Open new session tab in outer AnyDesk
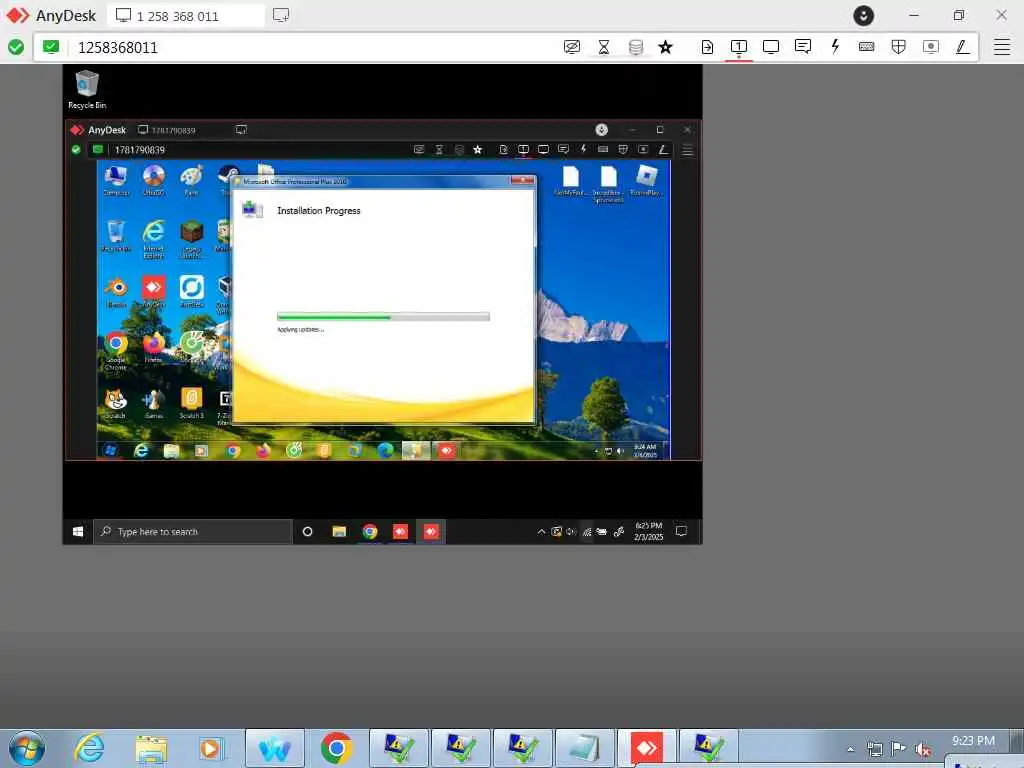 pos(281,15)
